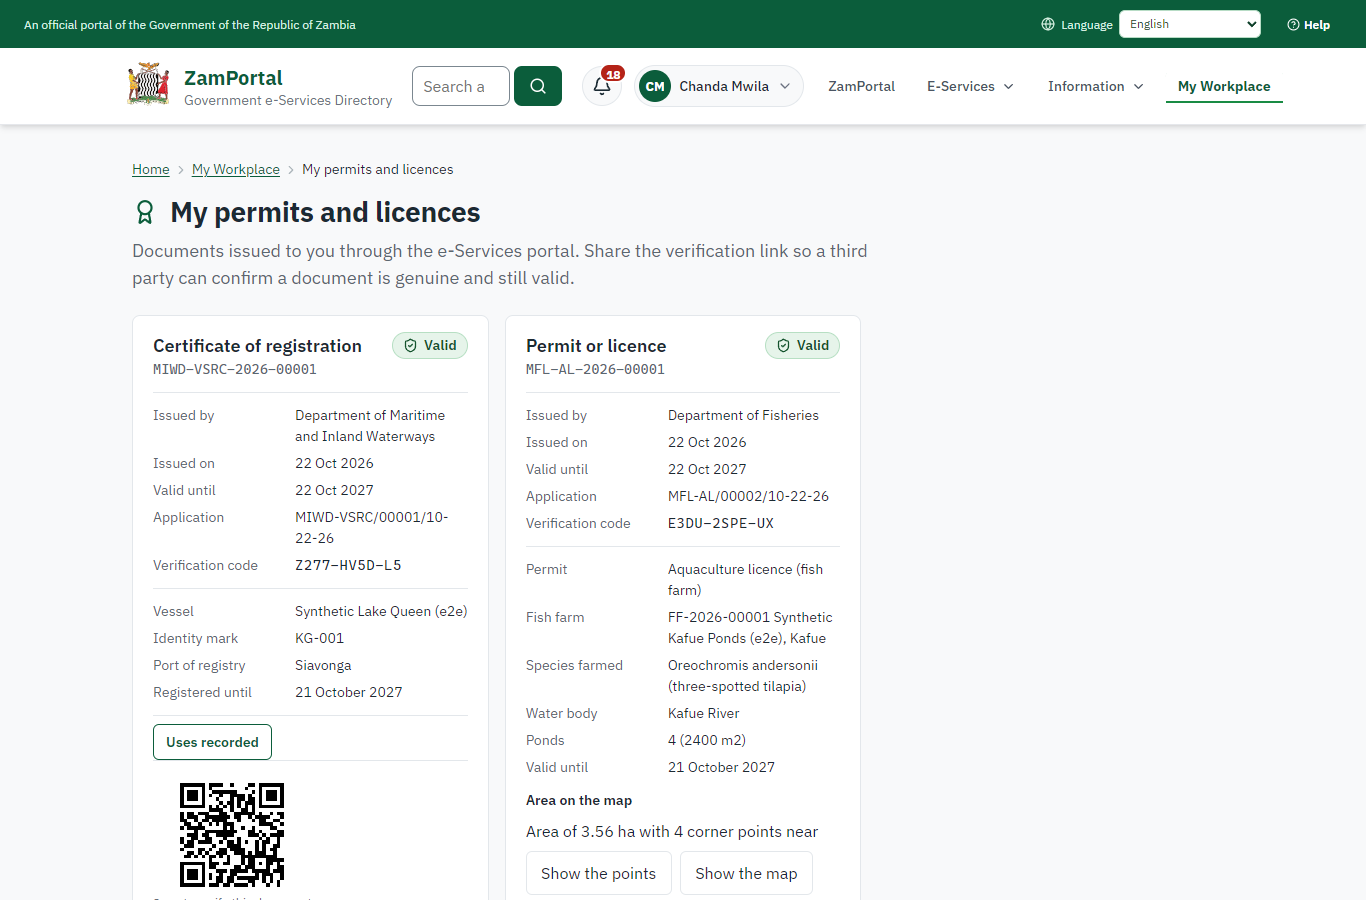1366x900 pixels.
Task: Open the ZamPortal nav item
Action: coord(861,86)
